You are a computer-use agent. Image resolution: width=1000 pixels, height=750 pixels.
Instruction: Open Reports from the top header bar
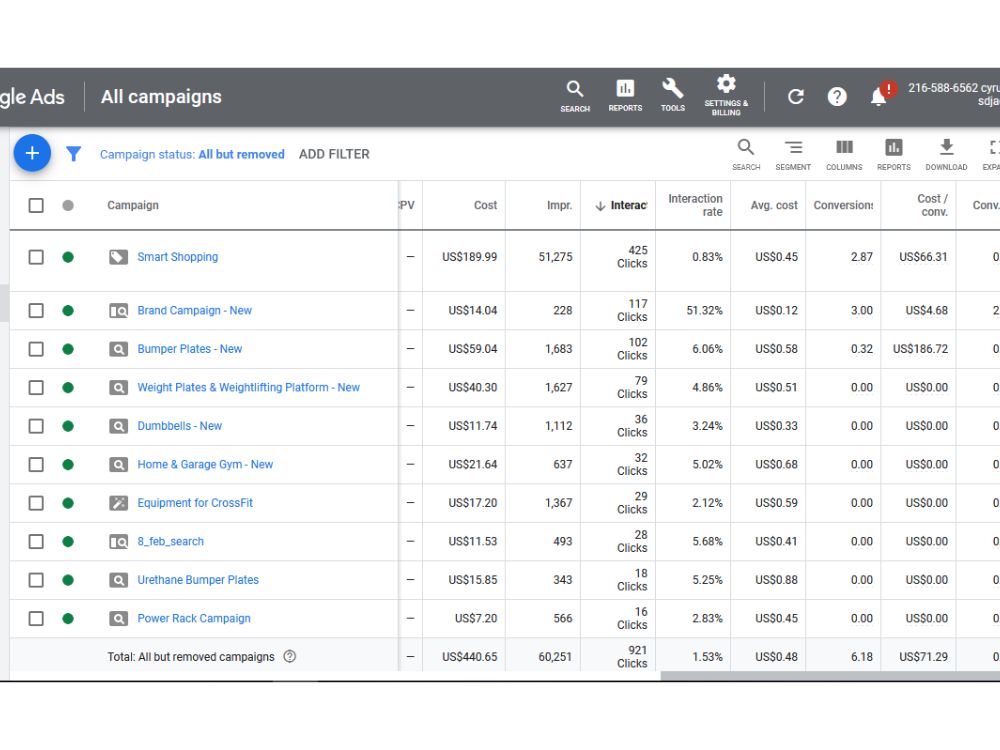pos(625,96)
